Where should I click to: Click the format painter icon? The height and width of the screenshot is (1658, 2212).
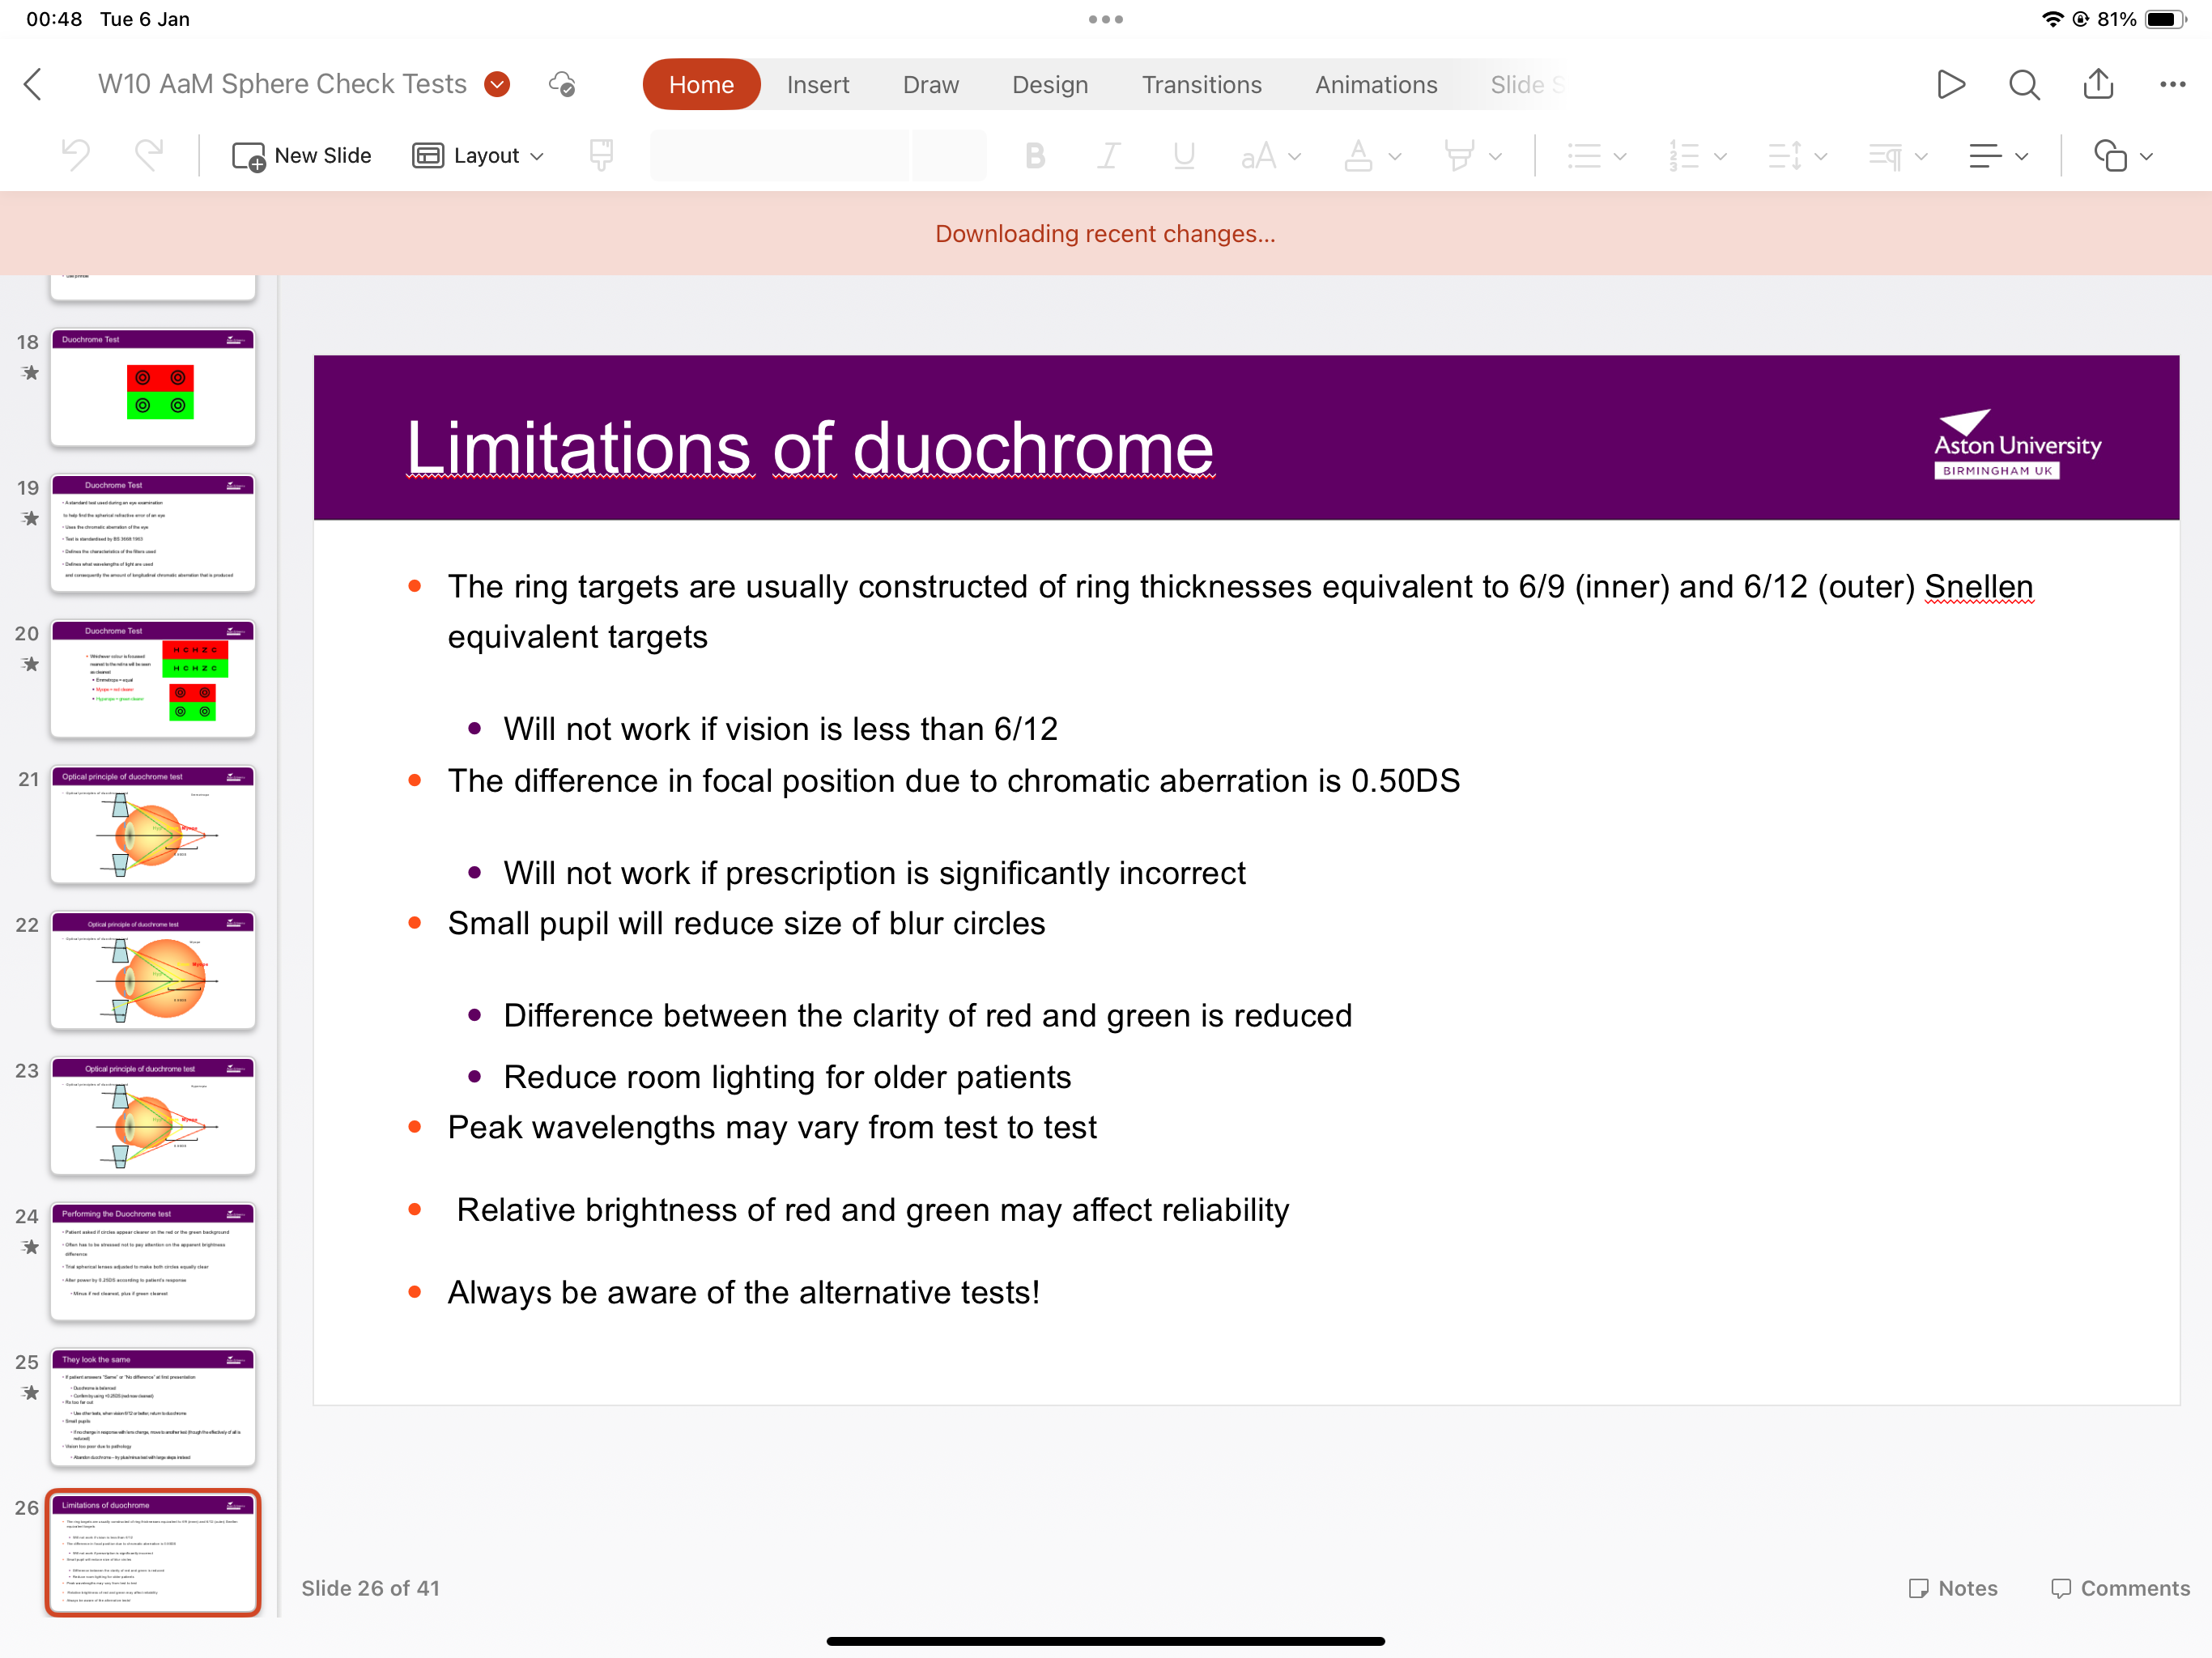(601, 155)
